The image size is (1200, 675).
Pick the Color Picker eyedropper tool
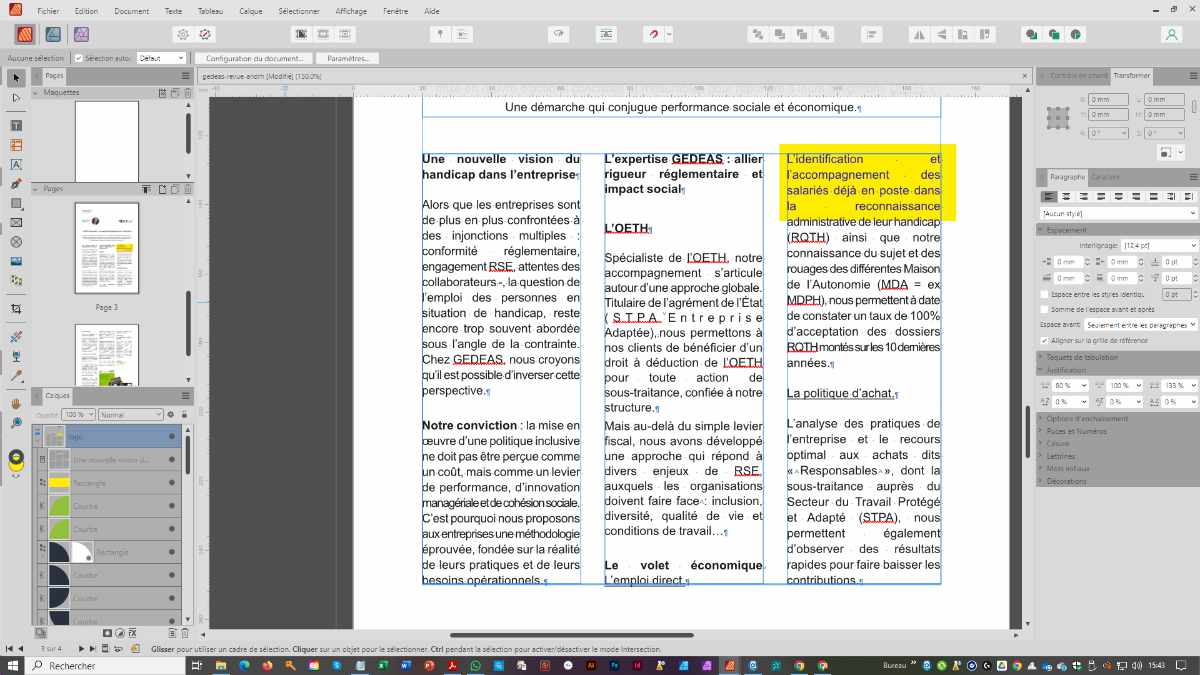tap(16, 376)
